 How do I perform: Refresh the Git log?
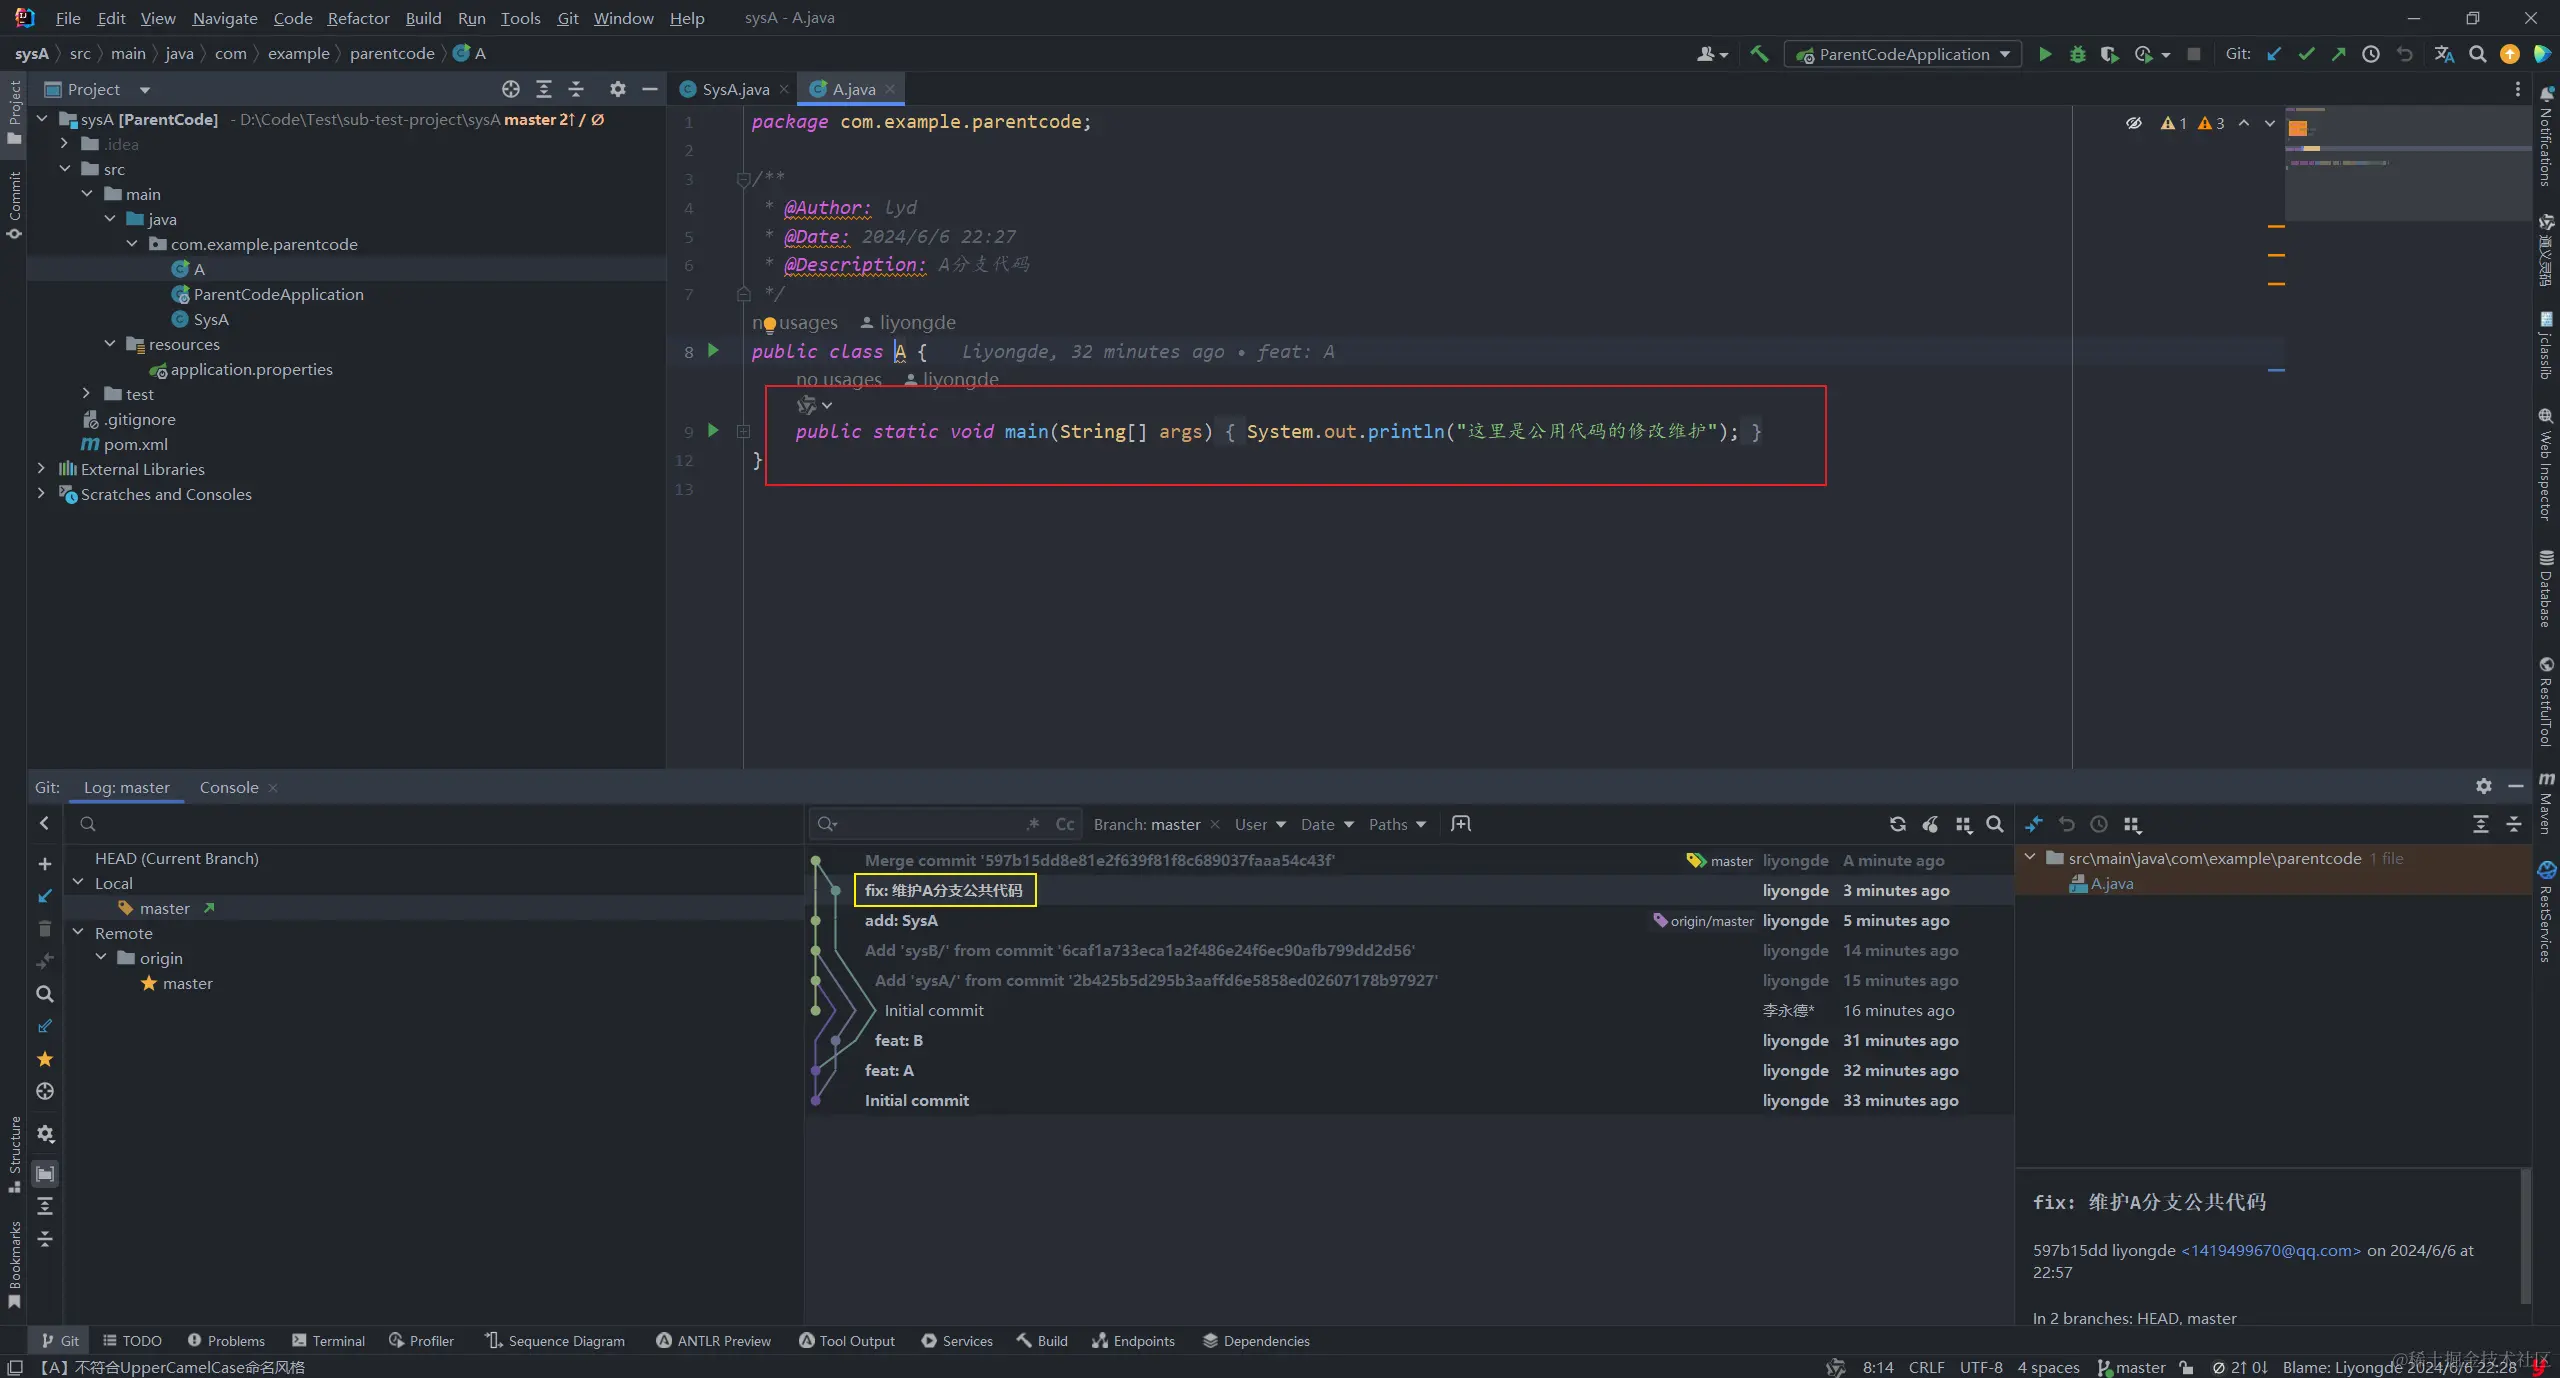click(x=1897, y=824)
